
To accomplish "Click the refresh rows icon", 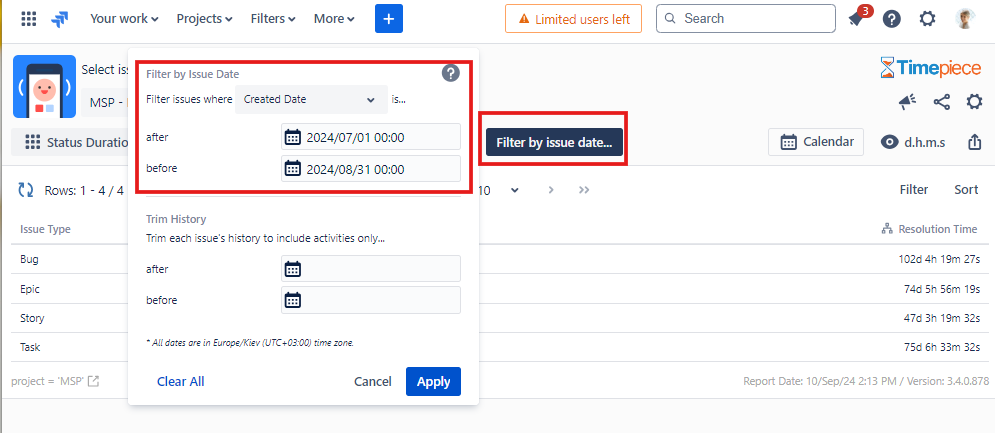I will coord(25,189).
